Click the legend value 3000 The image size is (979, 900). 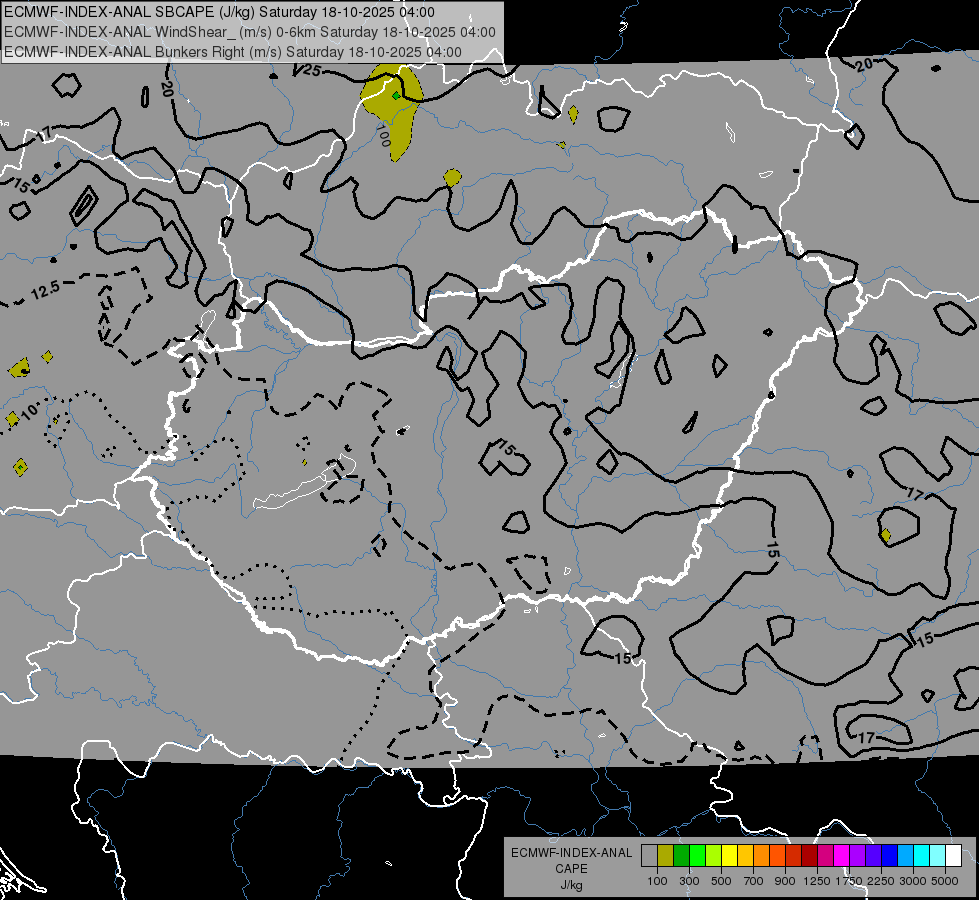(913, 881)
